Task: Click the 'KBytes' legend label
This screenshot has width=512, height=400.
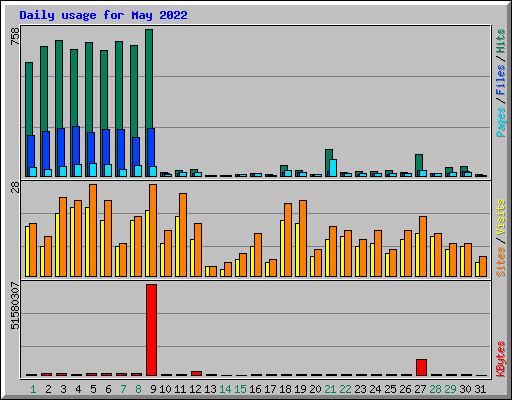Action: click(500, 359)
